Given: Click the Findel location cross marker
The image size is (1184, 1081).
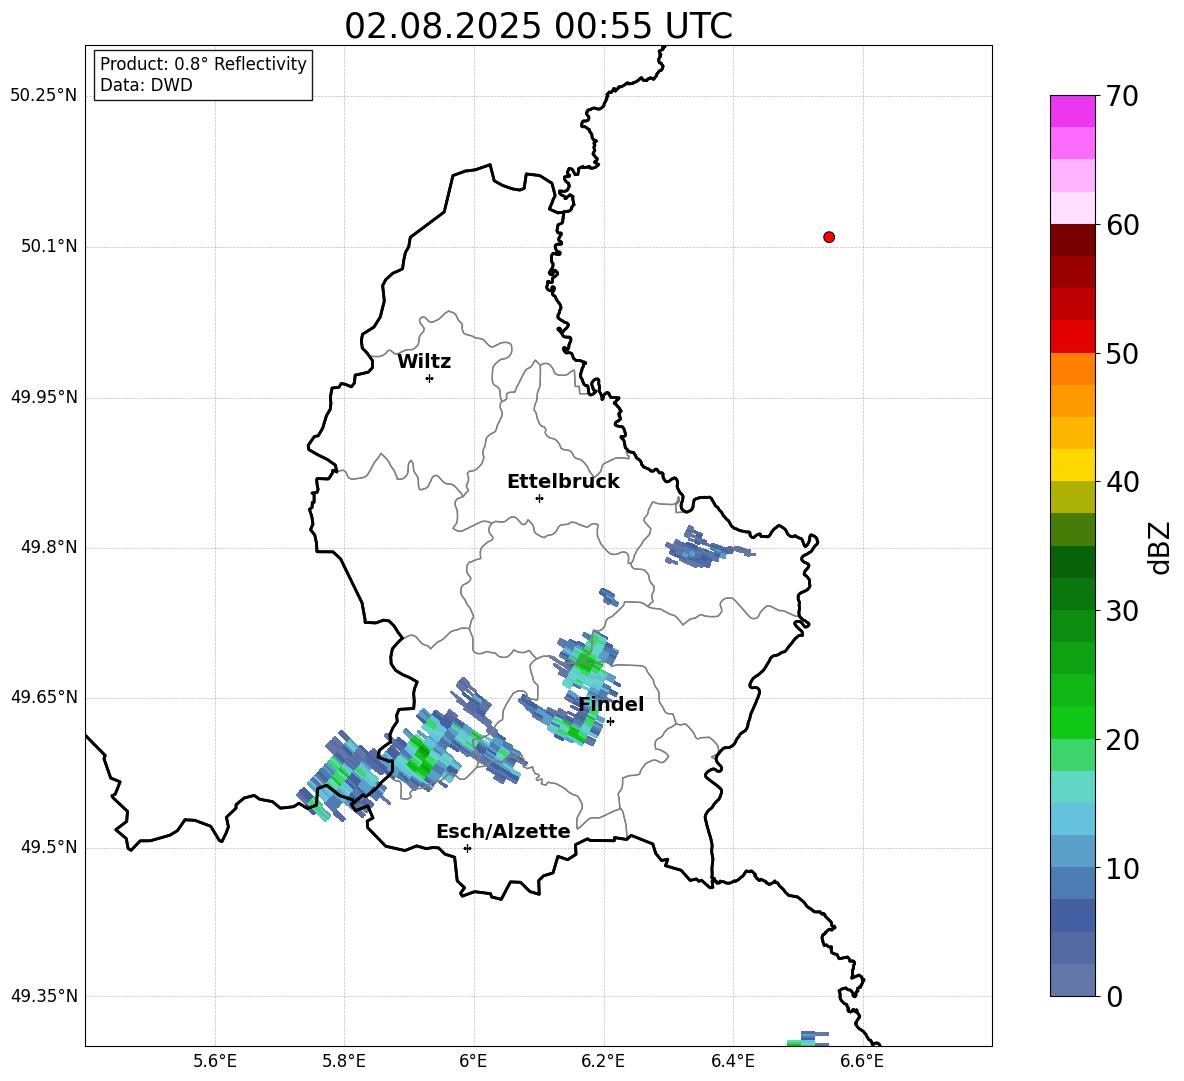Looking at the screenshot, I should click(610, 722).
